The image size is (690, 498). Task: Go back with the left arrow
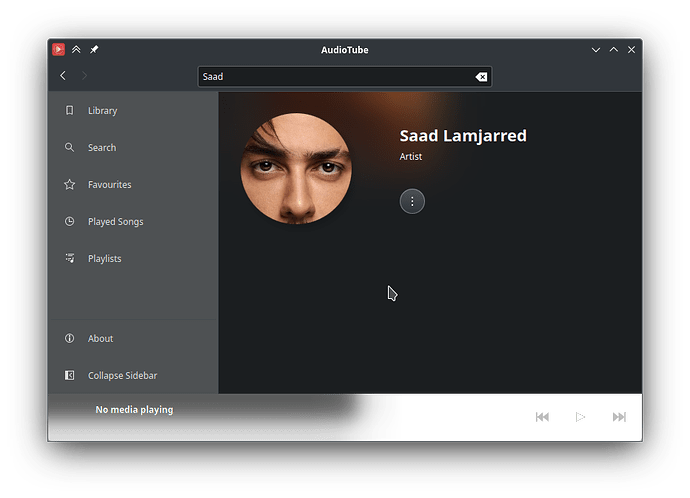pyautogui.click(x=63, y=76)
